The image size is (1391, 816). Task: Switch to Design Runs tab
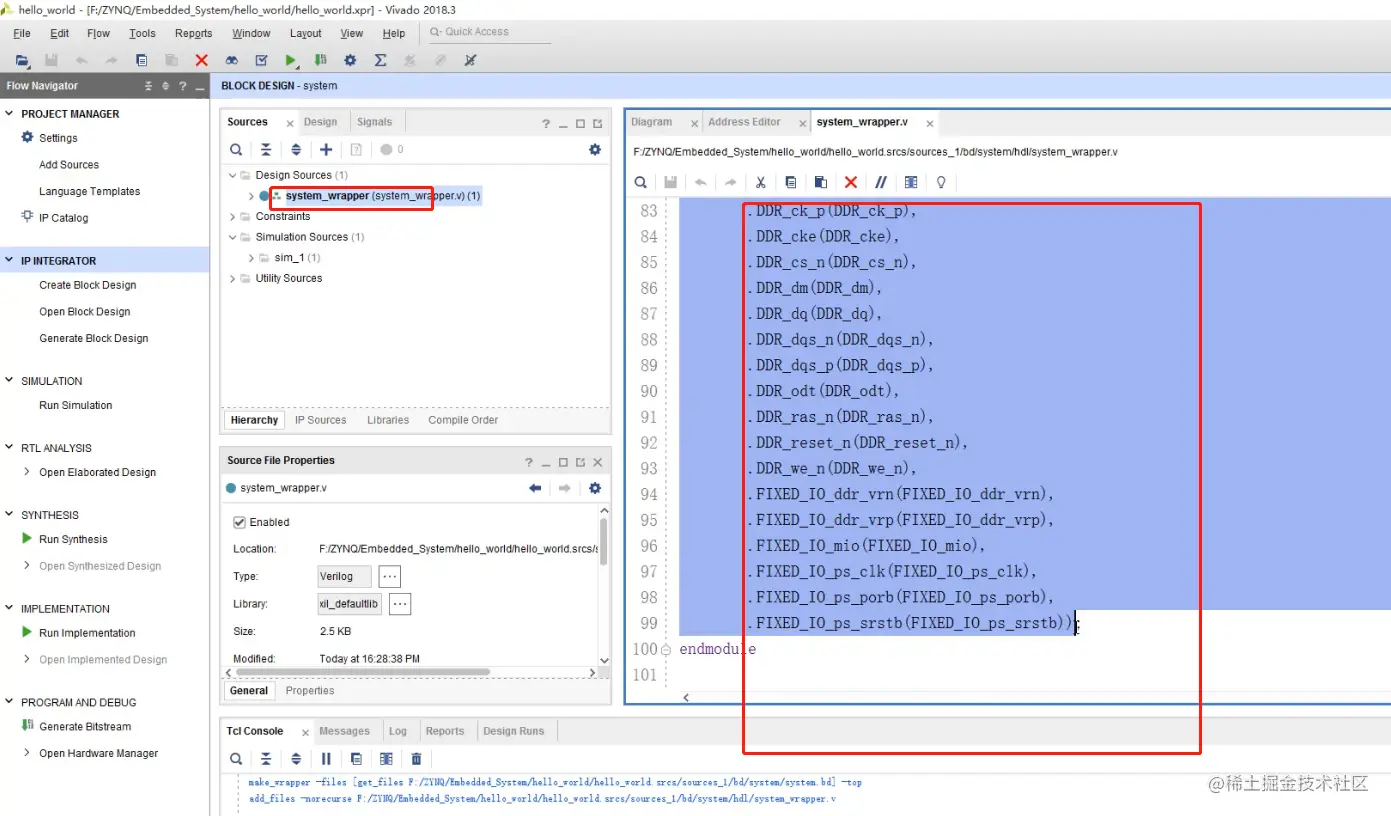click(x=513, y=731)
